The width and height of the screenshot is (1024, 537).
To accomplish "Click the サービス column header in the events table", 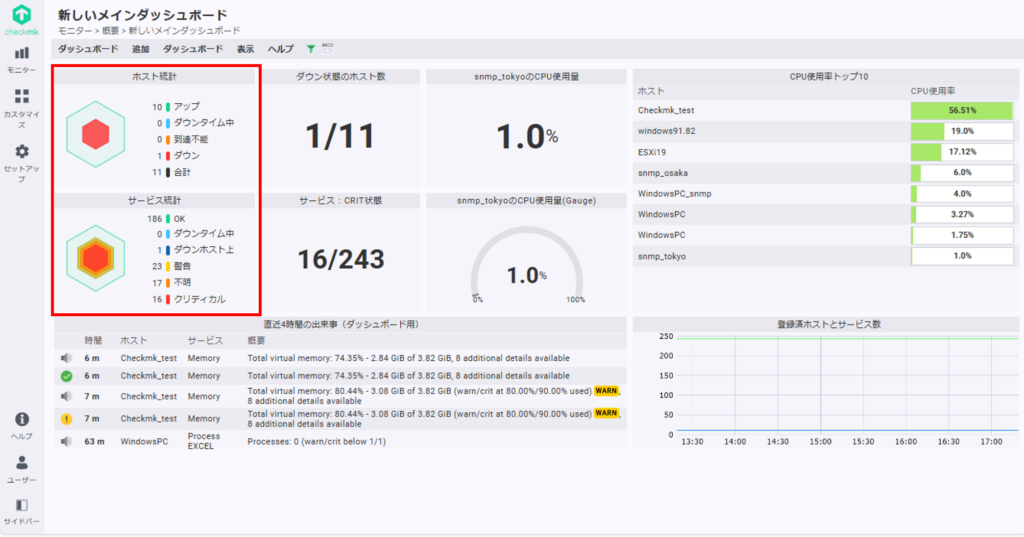I will (x=205, y=341).
